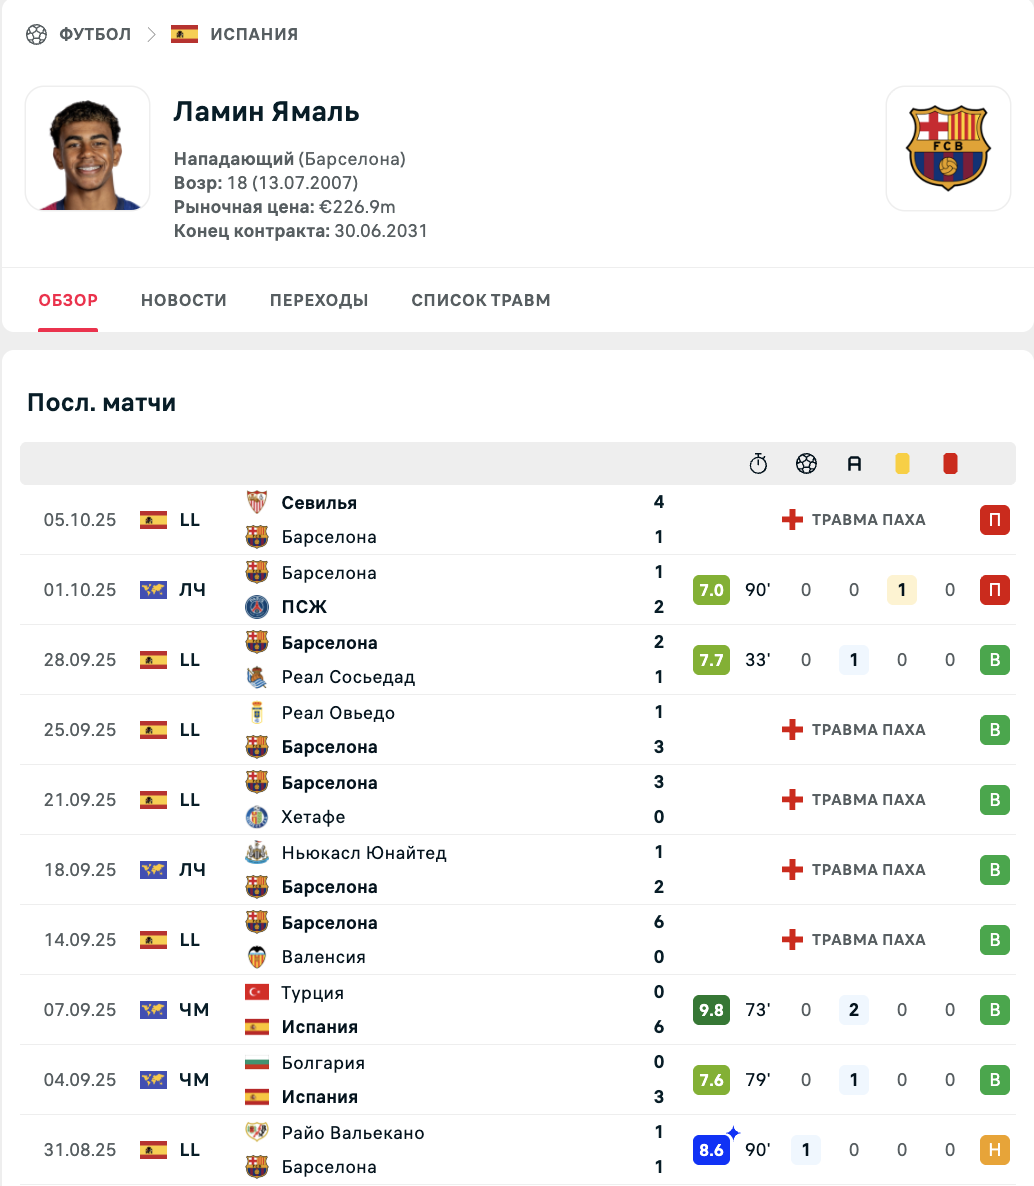Open the FC Barcelona club logo

tap(947, 148)
